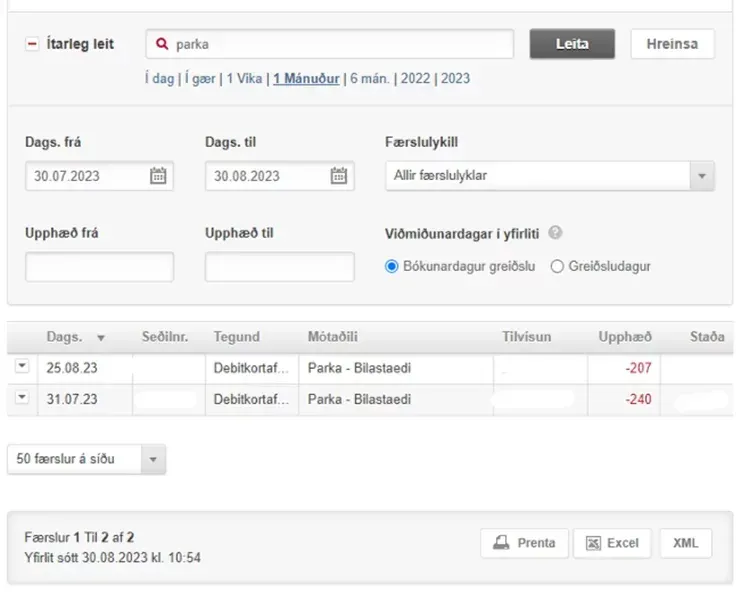Download results via XML button
The image size is (741, 593).
(x=686, y=543)
